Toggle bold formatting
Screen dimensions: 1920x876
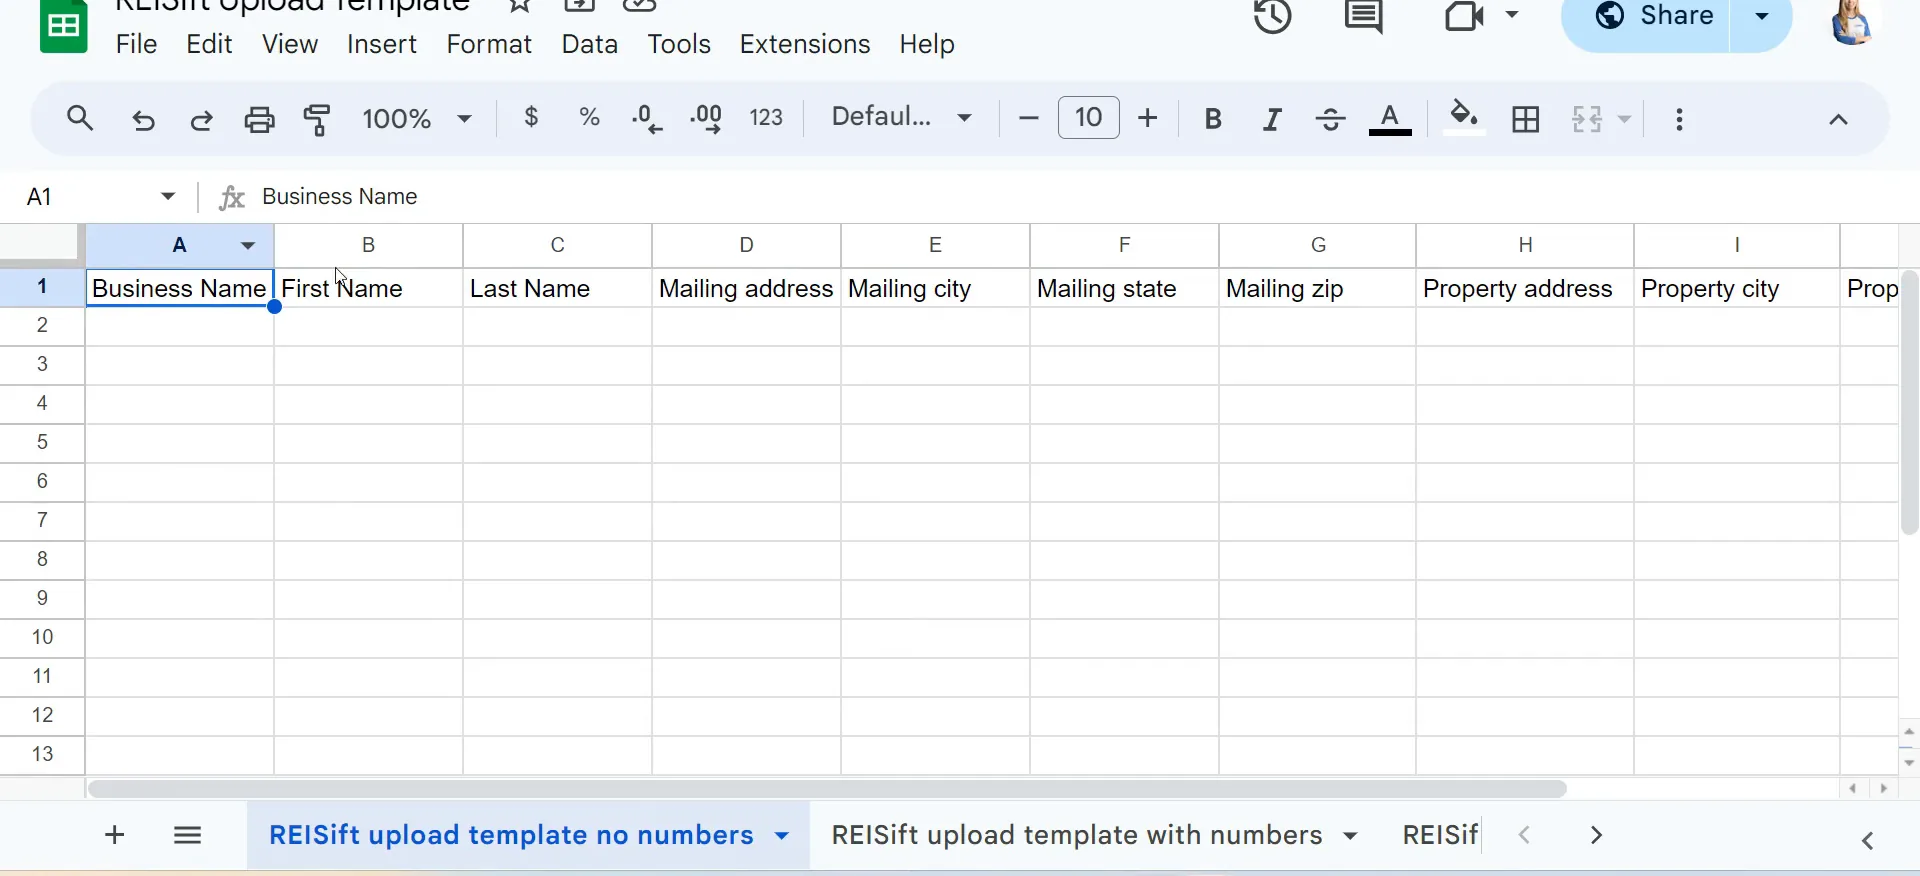1213,120
